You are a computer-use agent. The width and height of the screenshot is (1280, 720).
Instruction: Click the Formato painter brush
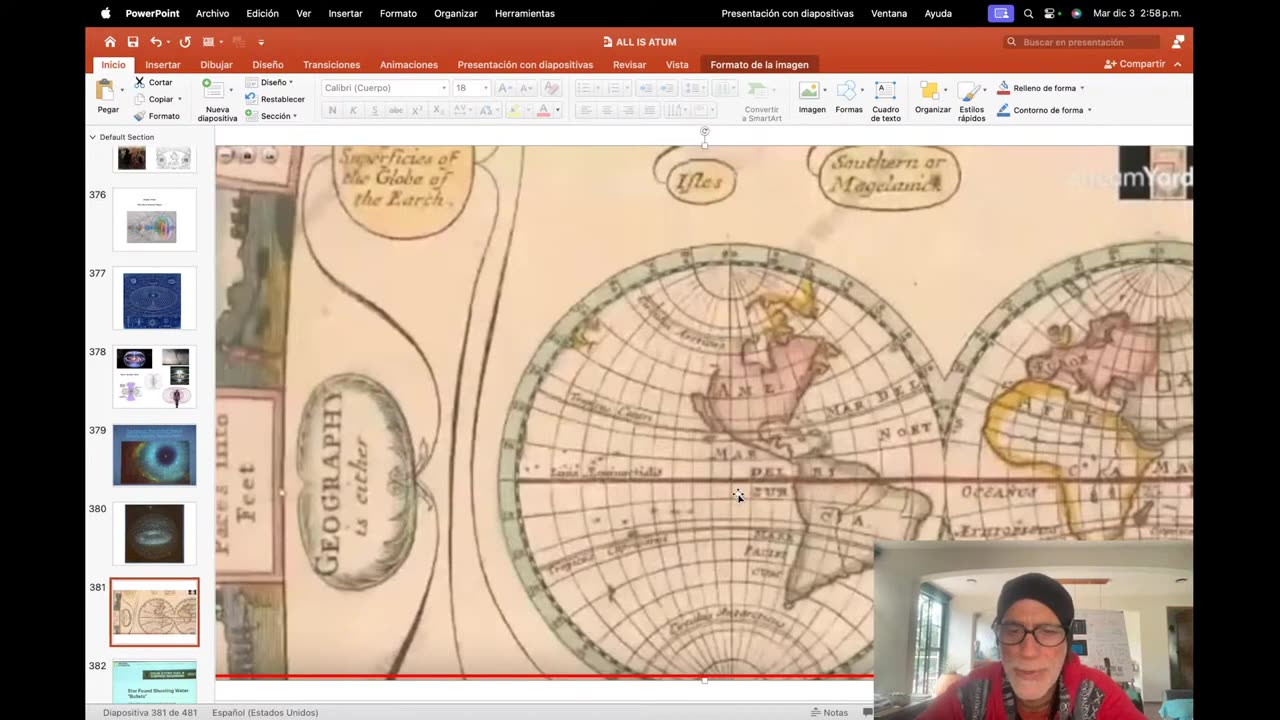click(156, 116)
